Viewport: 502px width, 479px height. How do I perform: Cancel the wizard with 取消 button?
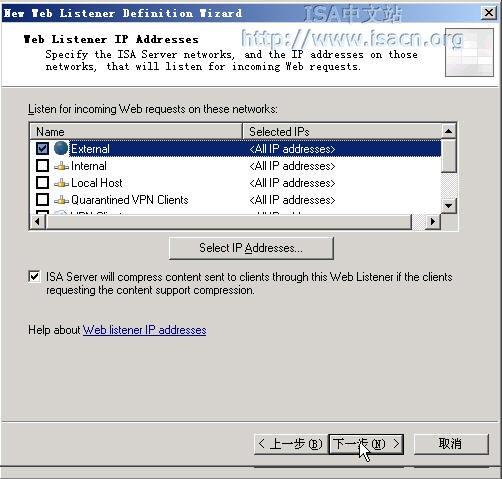coord(451,444)
